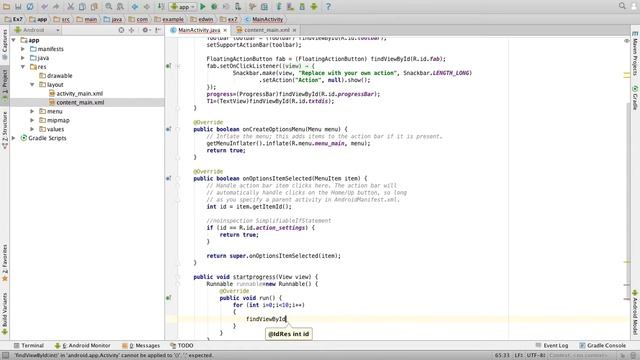640x360 pixels.
Task: Open the AVD Manager icon
Action: [x=290, y=7]
